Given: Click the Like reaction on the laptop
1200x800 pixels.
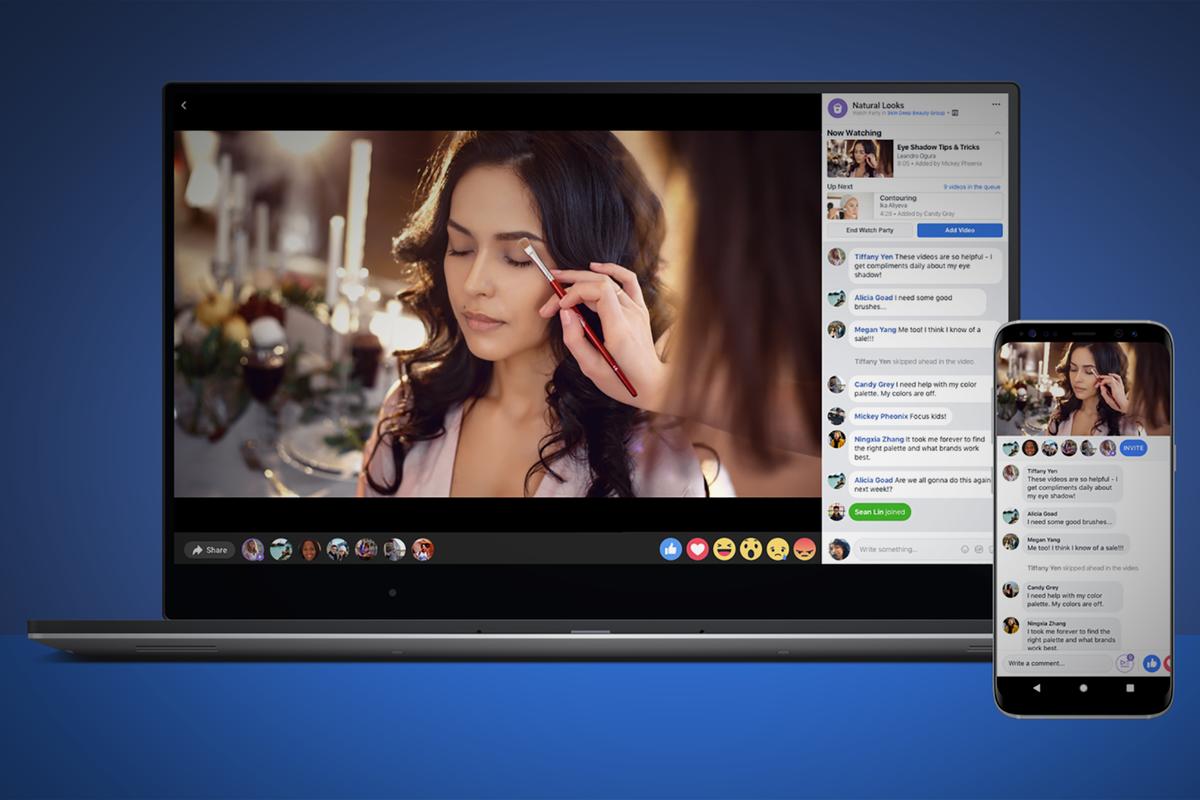Looking at the screenshot, I should (x=671, y=548).
